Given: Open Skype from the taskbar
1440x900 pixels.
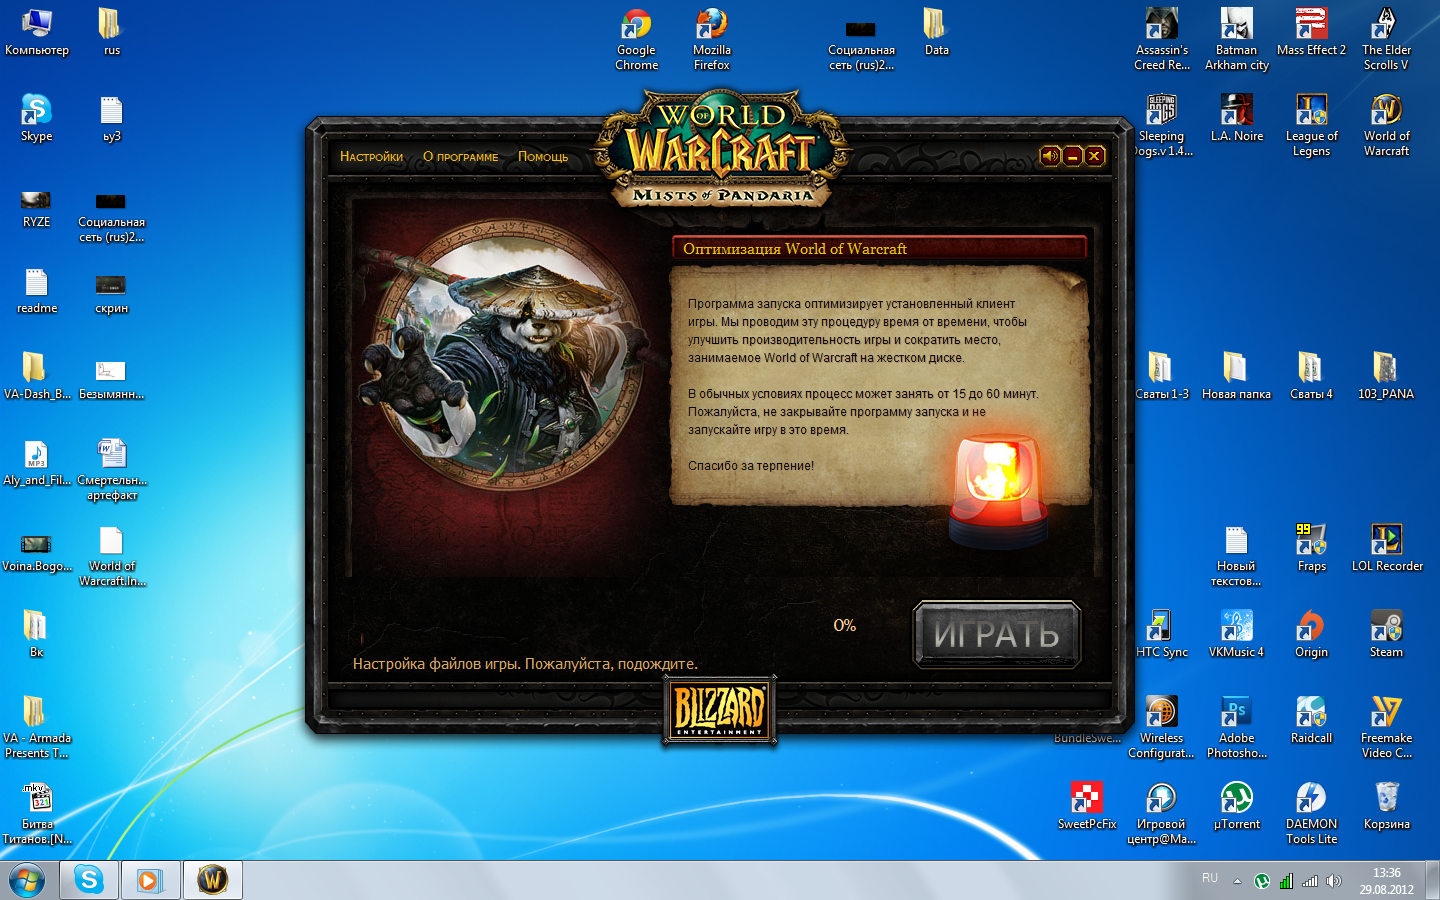Looking at the screenshot, I should click(x=89, y=880).
